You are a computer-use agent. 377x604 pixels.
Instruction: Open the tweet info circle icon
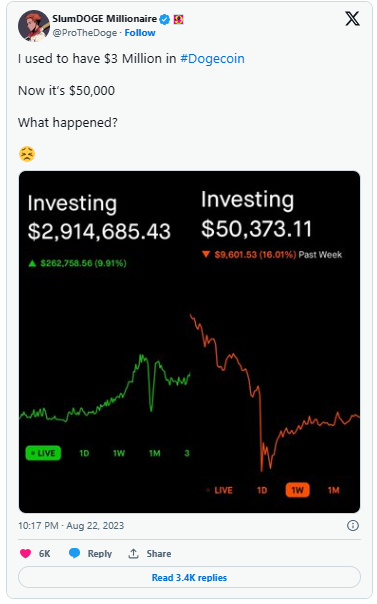coord(353,525)
